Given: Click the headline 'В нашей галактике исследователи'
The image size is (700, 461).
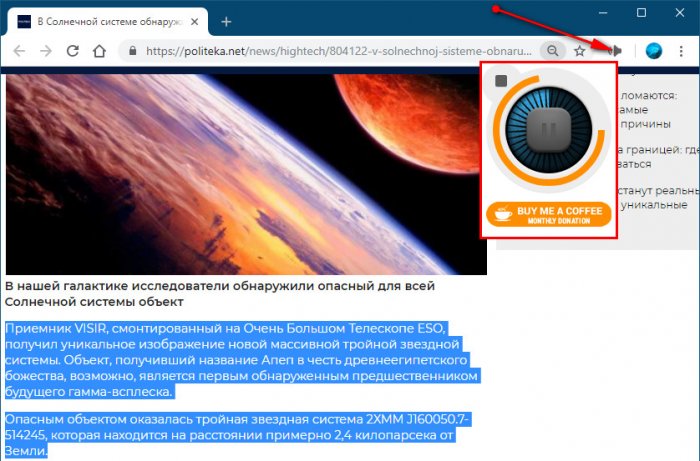Looking at the screenshot, I should coord(220,294).
